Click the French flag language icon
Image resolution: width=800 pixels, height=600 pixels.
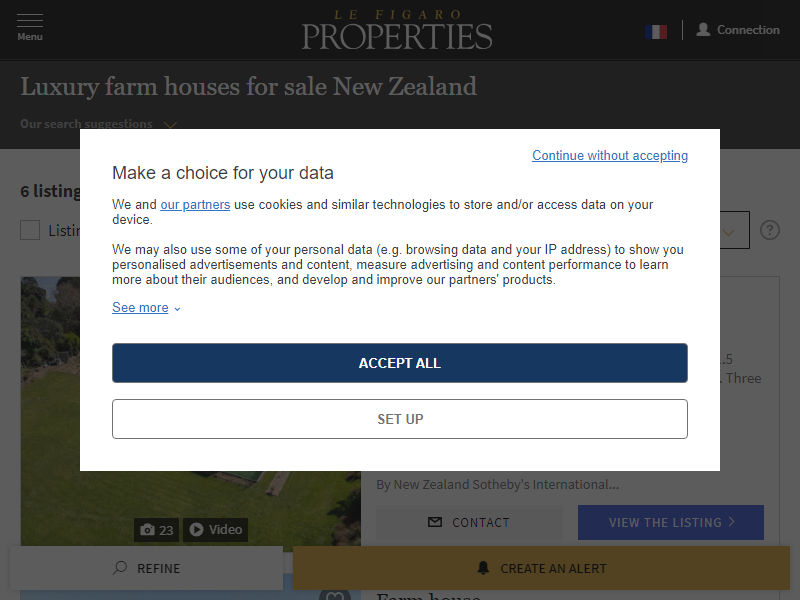click(656, 31)
